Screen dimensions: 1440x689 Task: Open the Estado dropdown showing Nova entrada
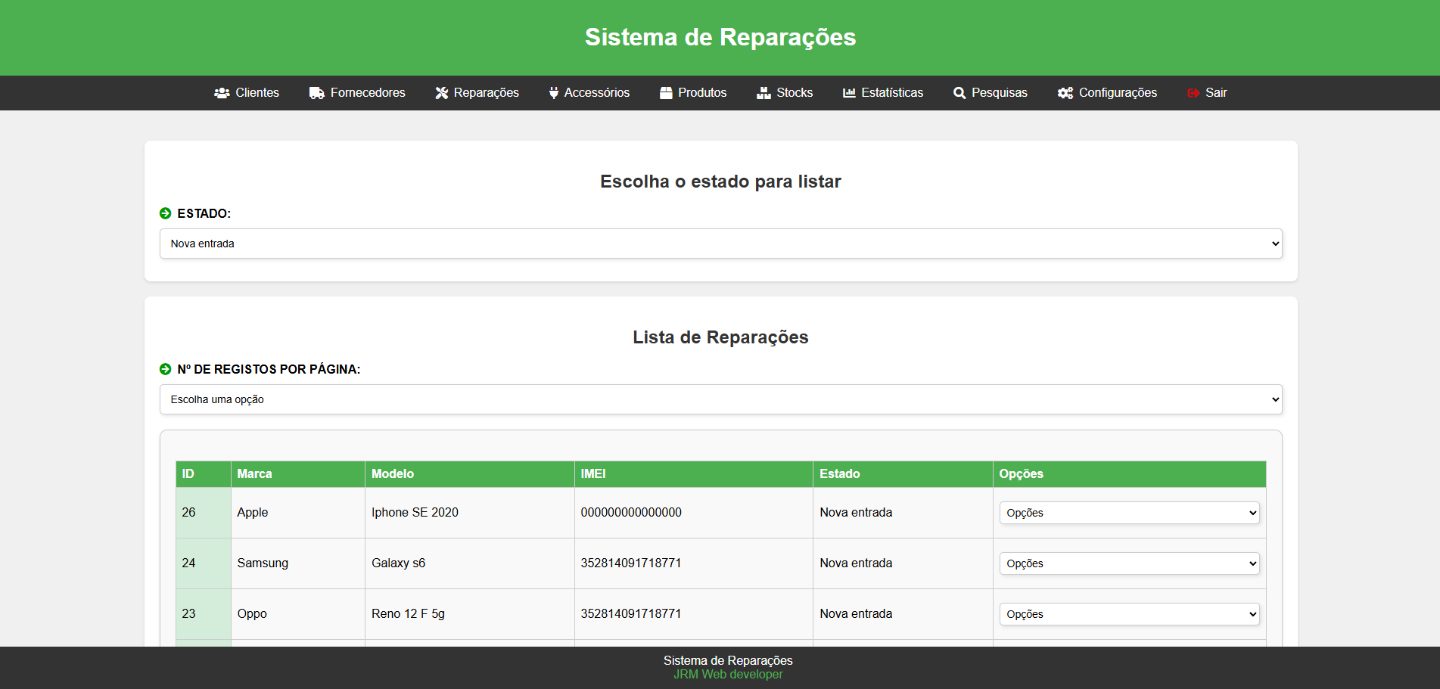click(x=721, y=243)
